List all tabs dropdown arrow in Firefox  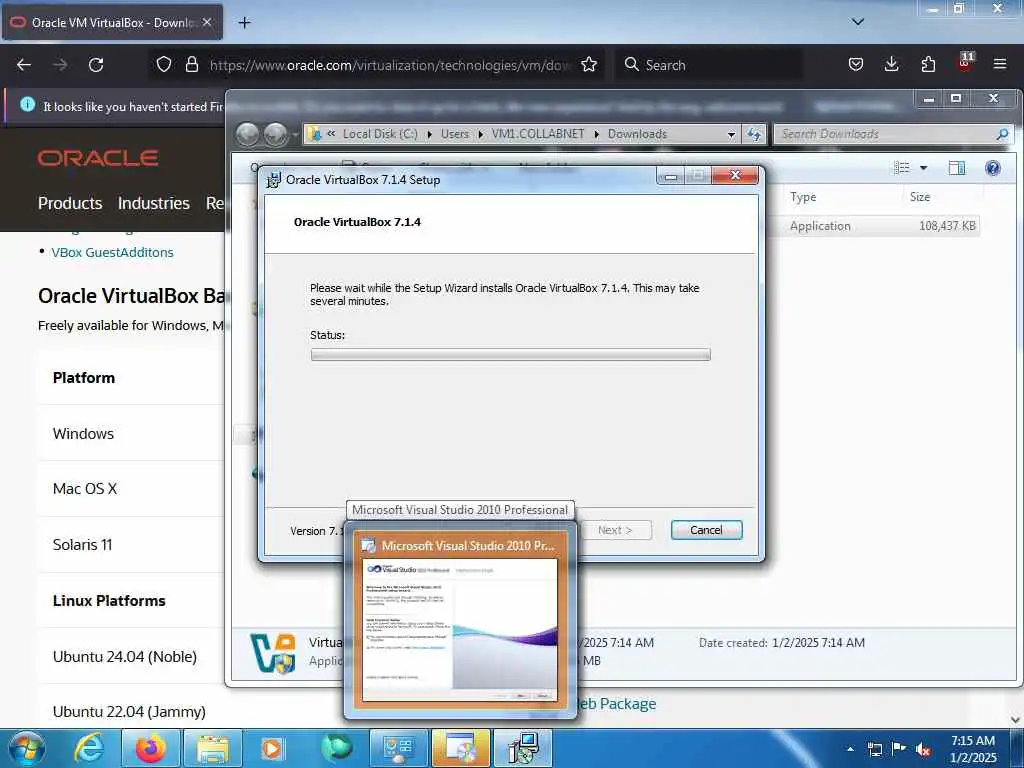[858, 22]
